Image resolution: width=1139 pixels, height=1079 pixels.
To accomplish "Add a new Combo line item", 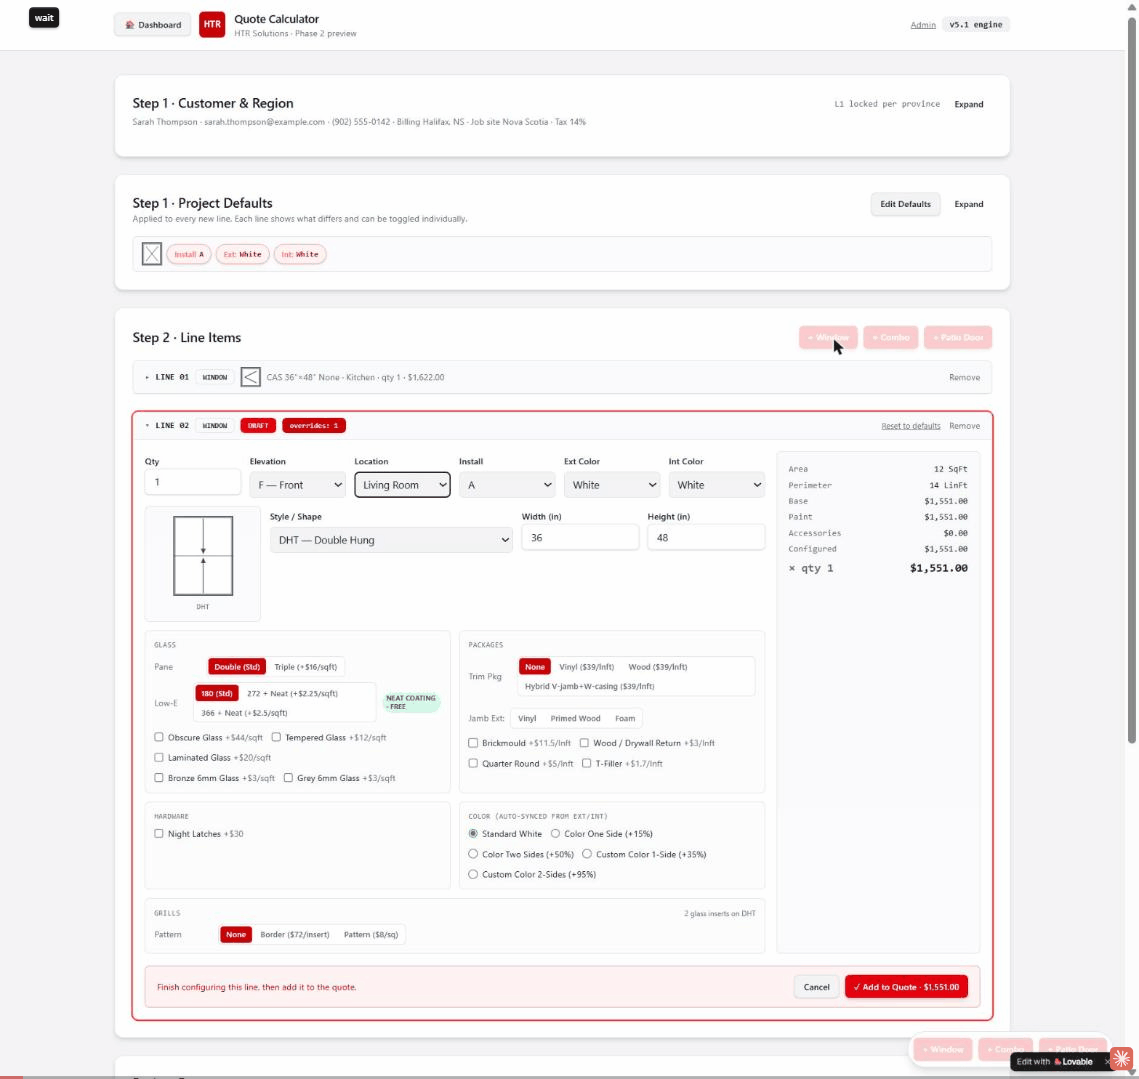I will (891, 337).
